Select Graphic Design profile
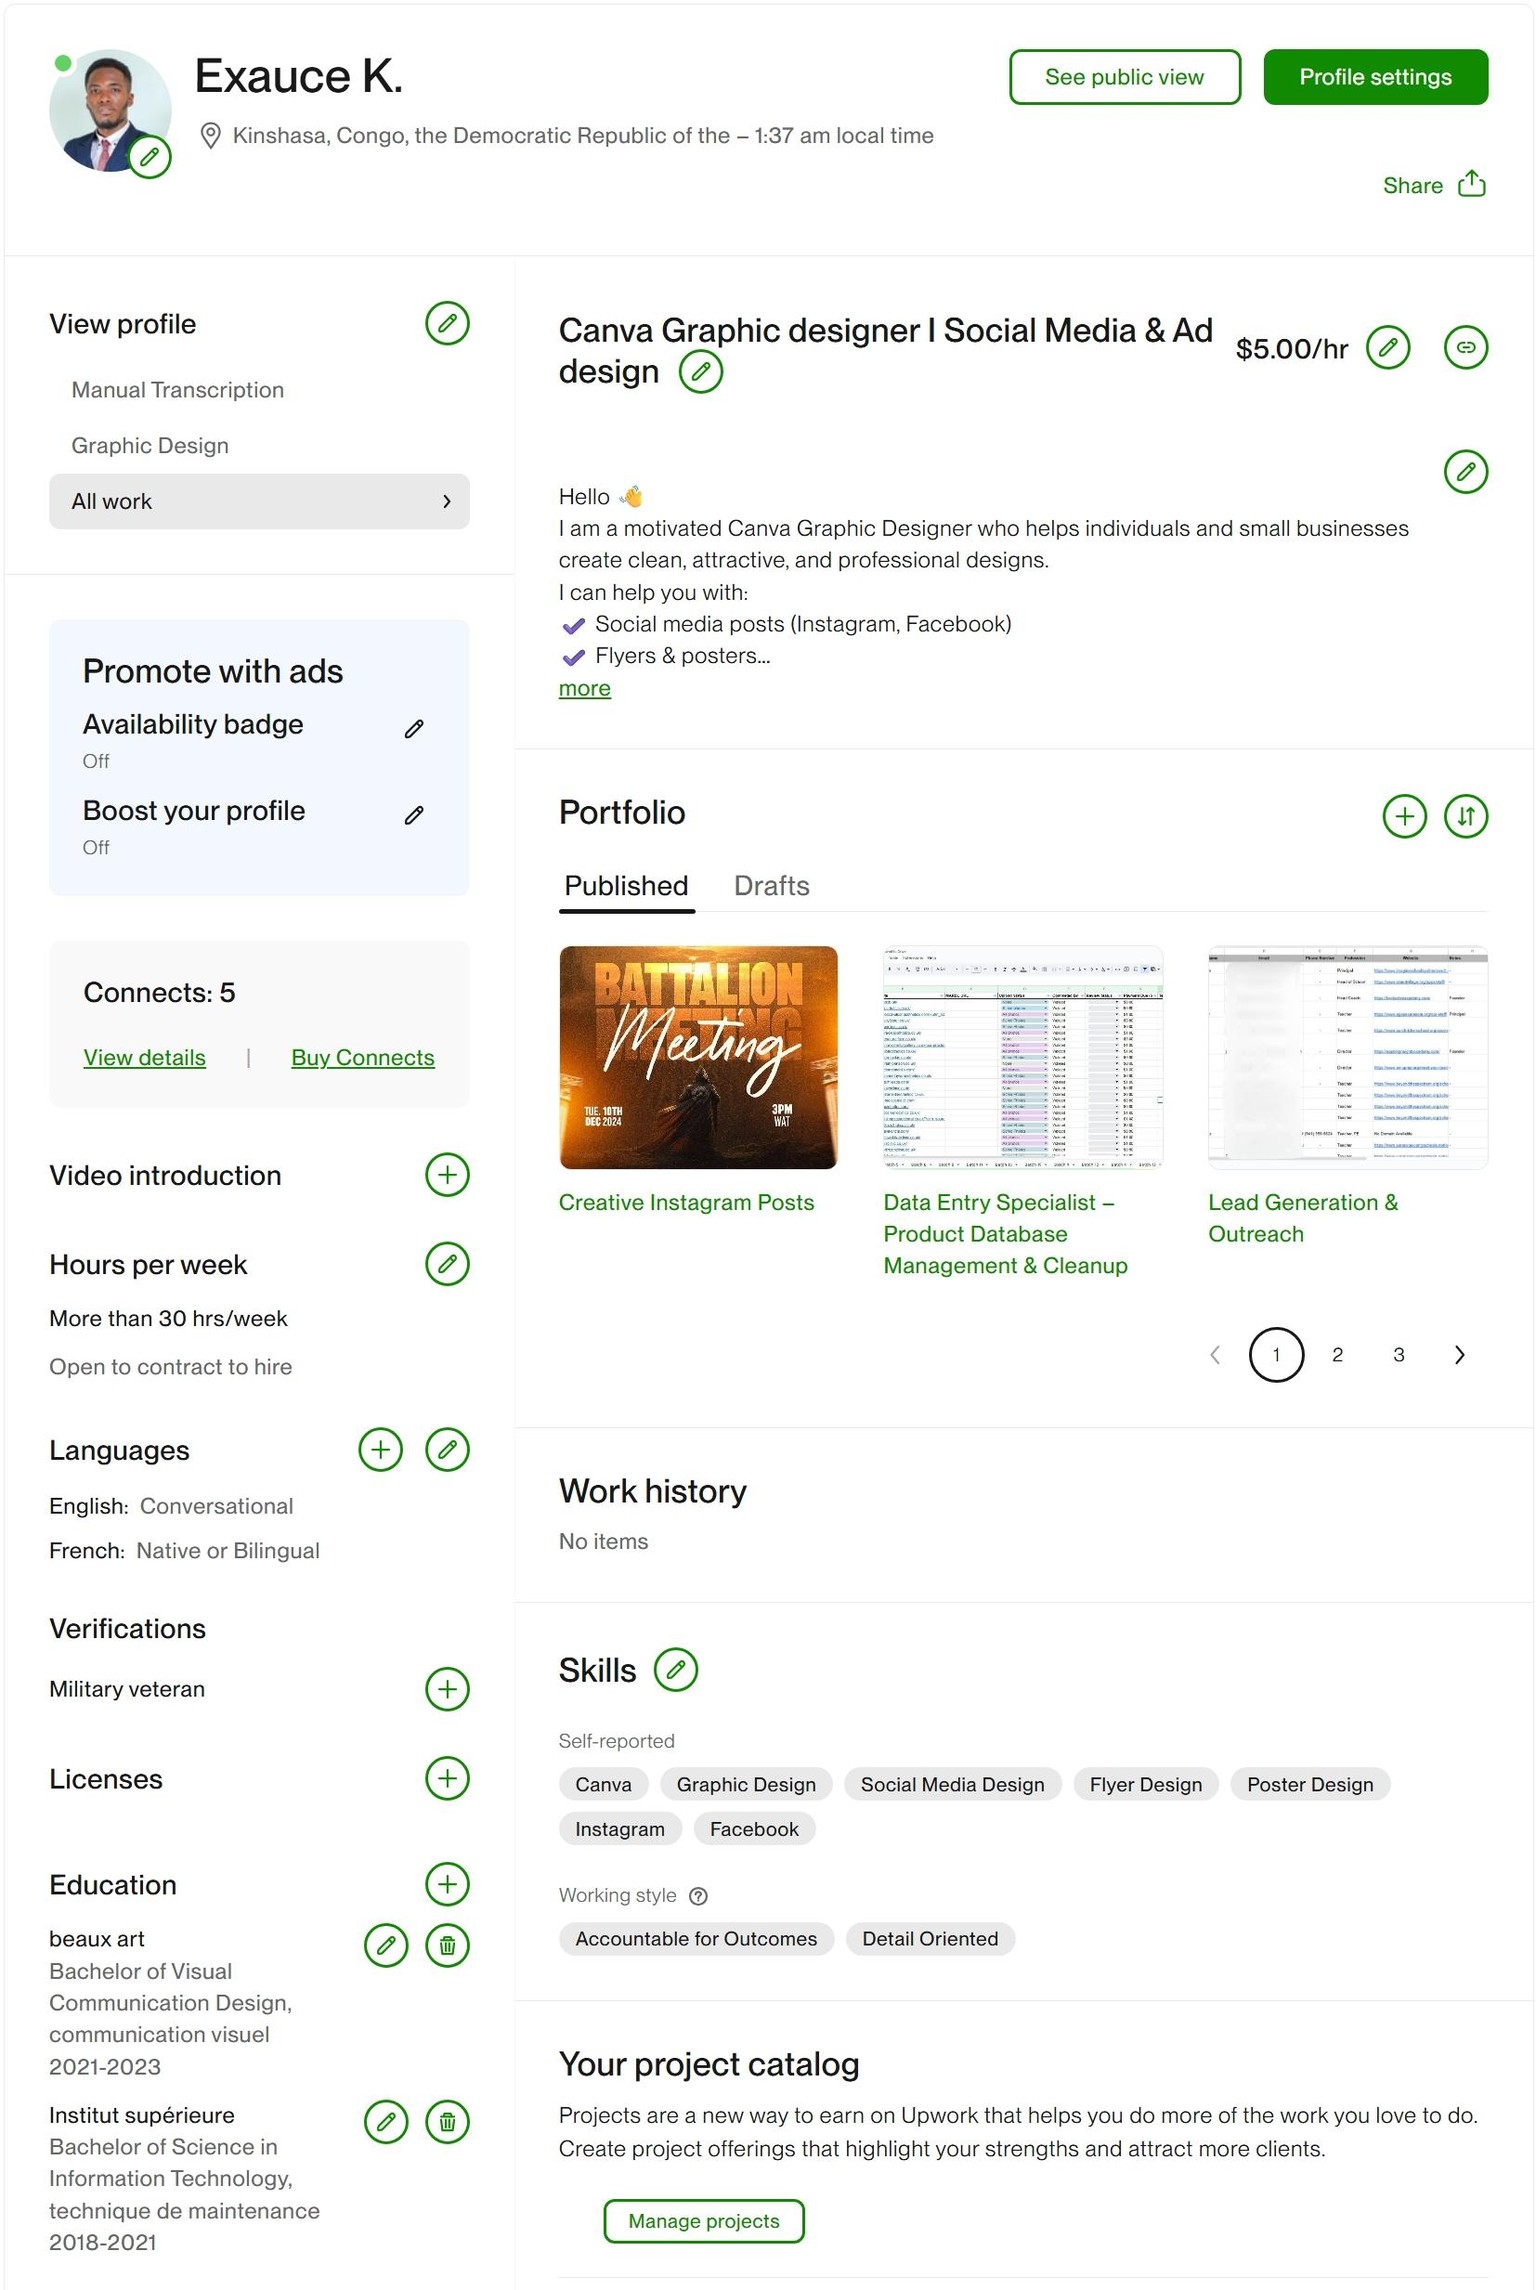This screenshot has height=2290, width=1536. (x=150, y=446)
